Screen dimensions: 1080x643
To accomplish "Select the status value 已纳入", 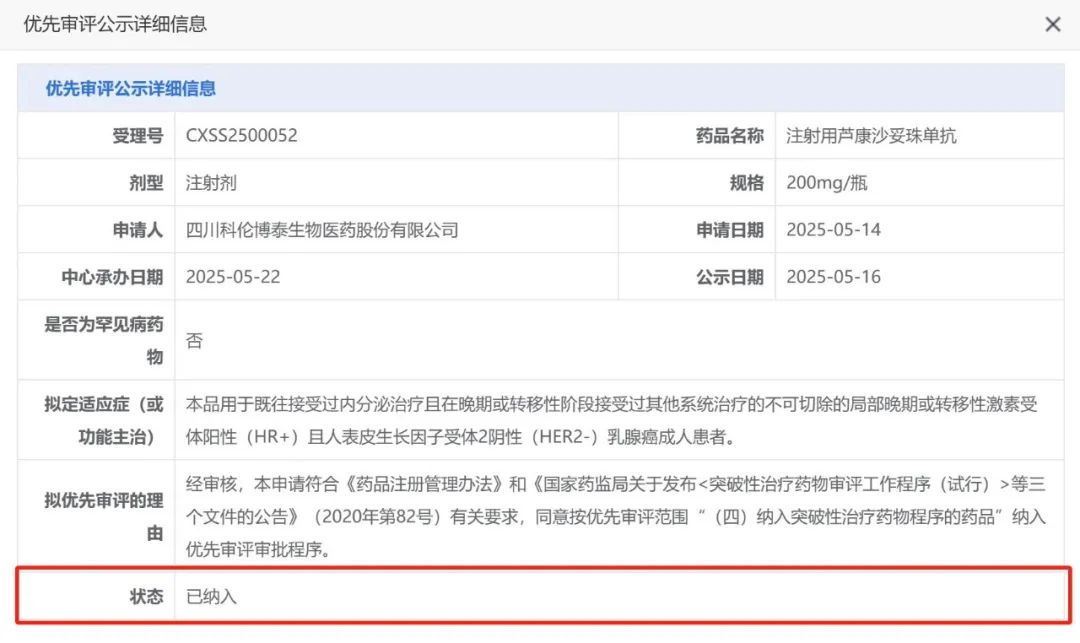I will tap(211, 597).
